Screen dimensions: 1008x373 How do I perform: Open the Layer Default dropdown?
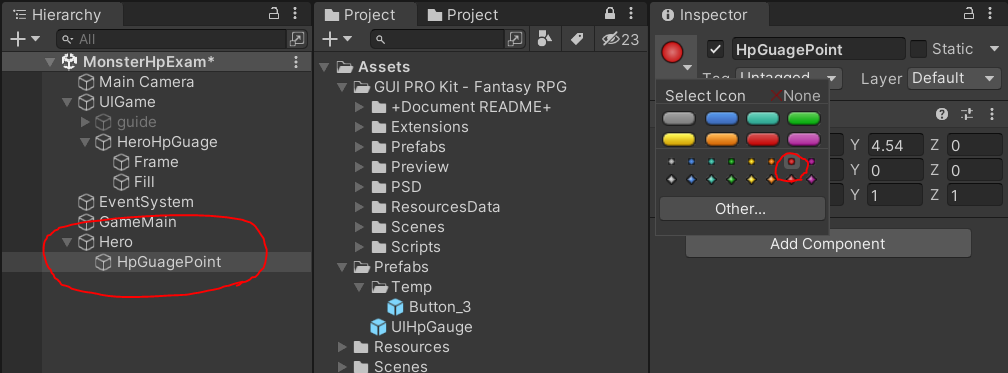click(x=953, y=78)
